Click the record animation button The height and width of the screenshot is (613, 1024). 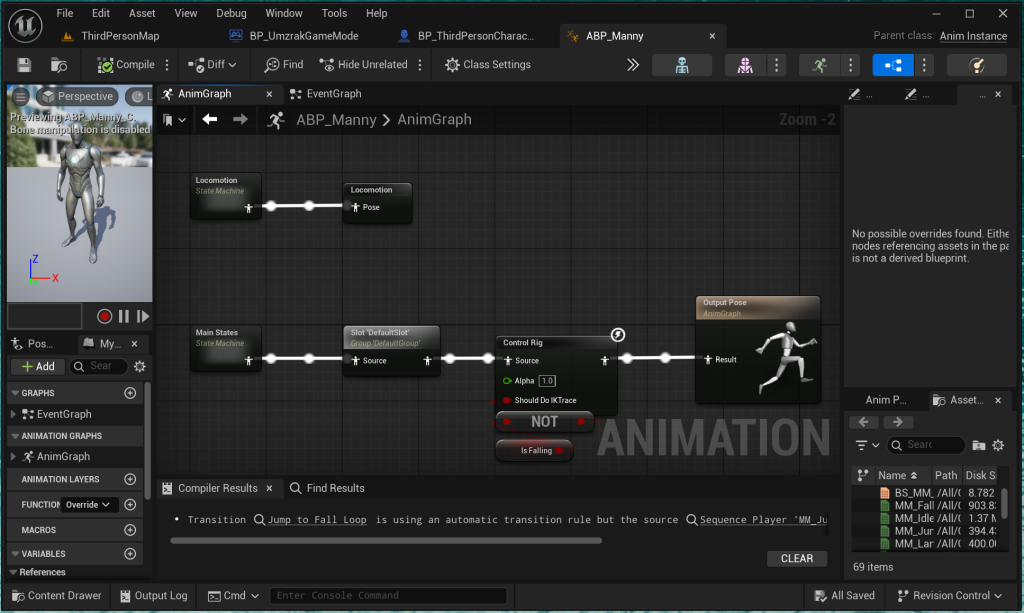pos(104,317)
